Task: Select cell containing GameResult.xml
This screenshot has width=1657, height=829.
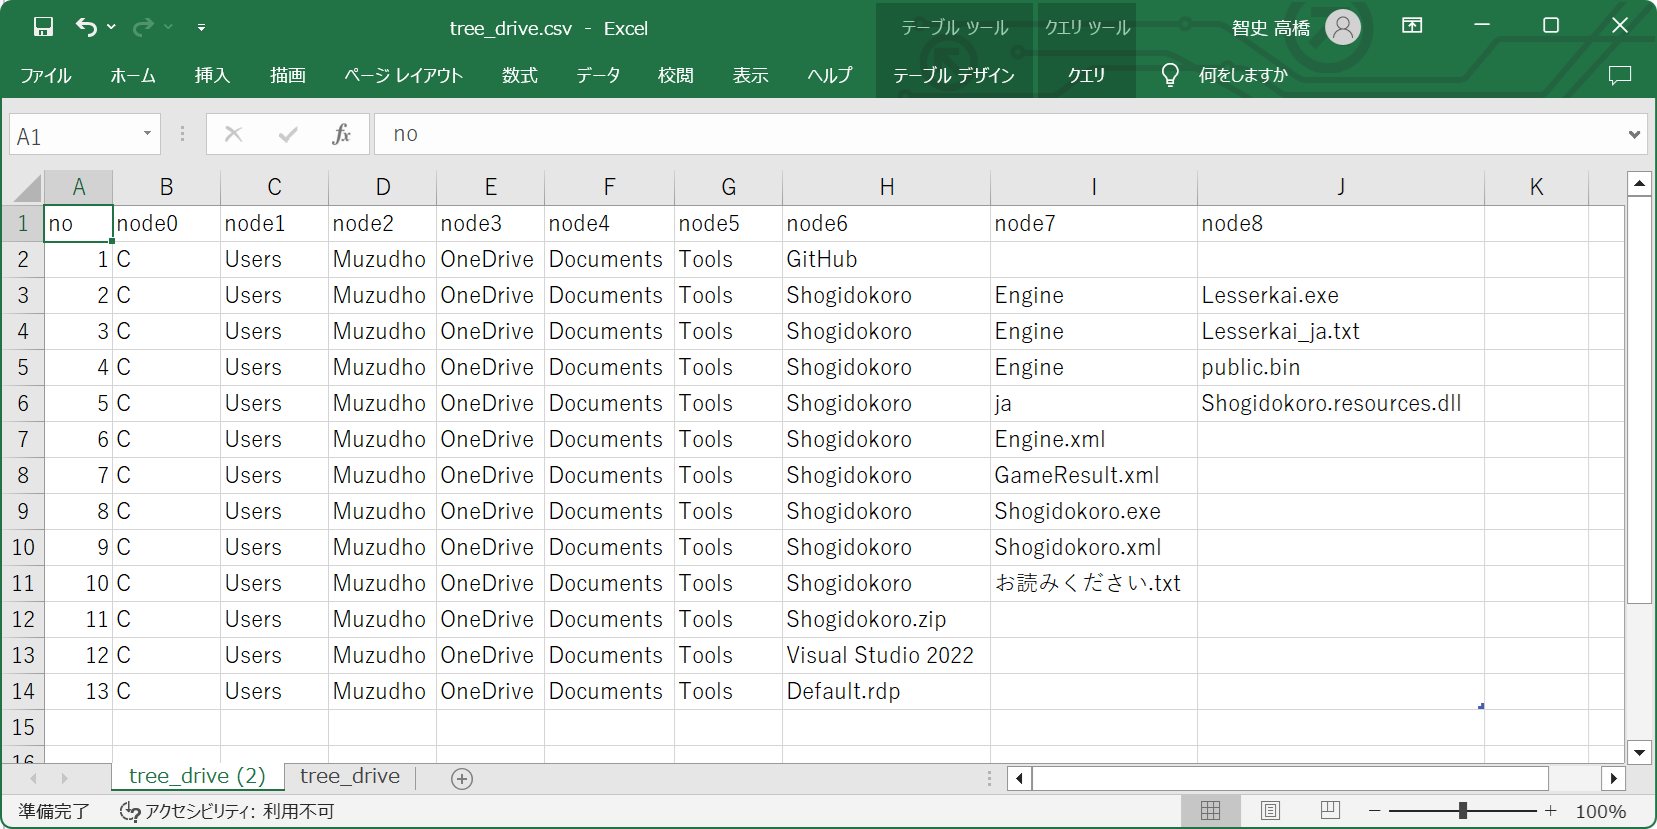Action: (1093, 475)
